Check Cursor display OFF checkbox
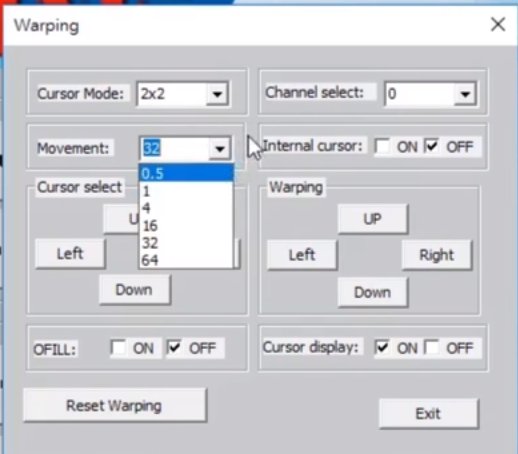 (x=432, y=347)
